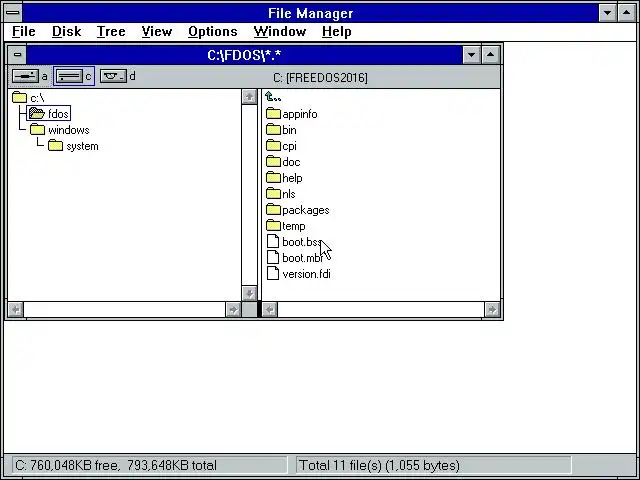The height and width of the screenshot is (480, 640).
Task: Maximize the File Manager window
Action: 627,13
